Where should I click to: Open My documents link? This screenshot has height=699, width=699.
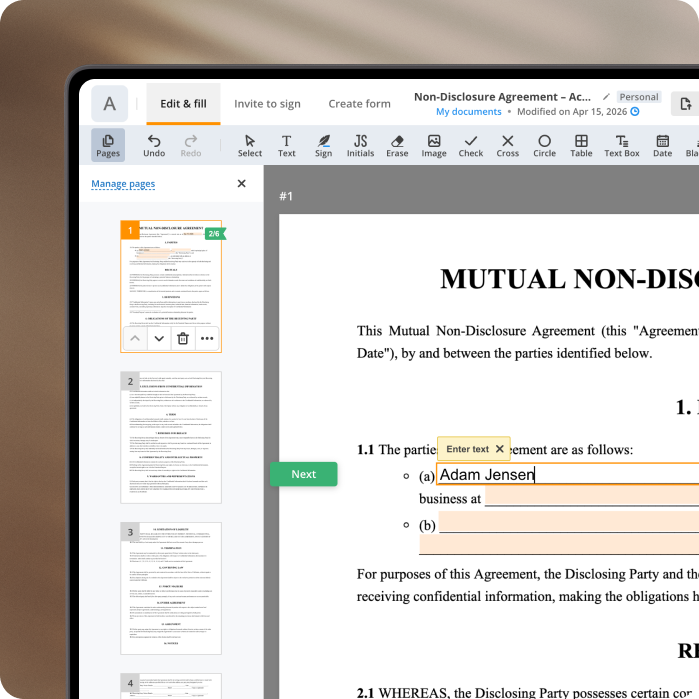point(469,111)
